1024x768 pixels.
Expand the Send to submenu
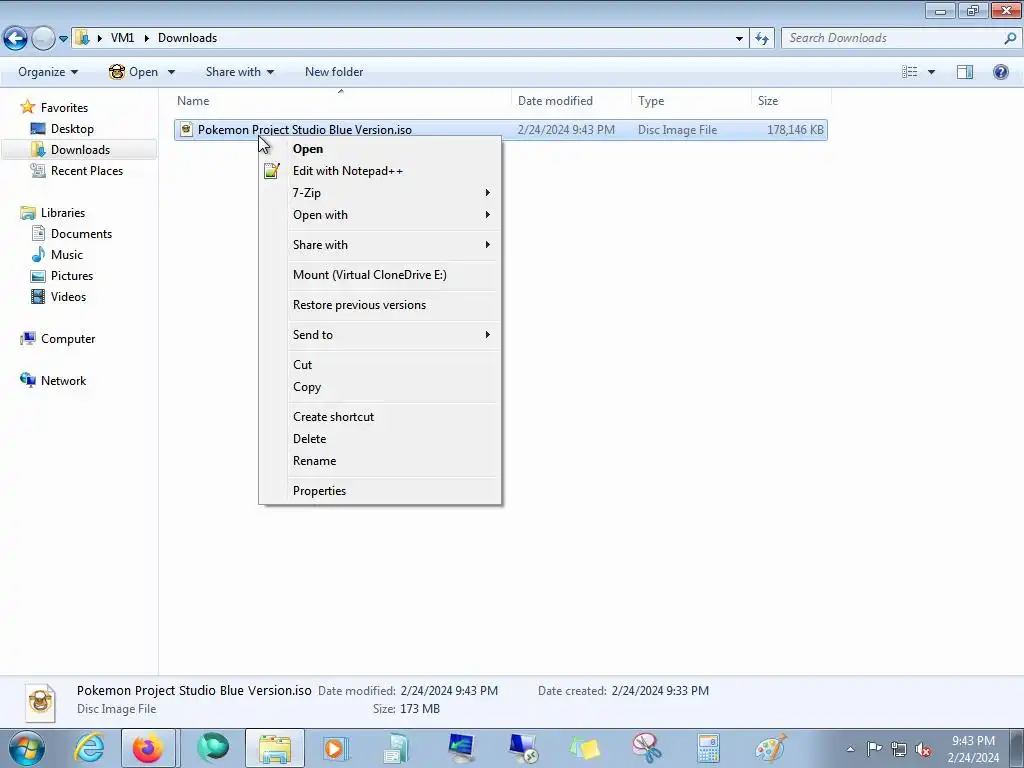pos(380,335)
